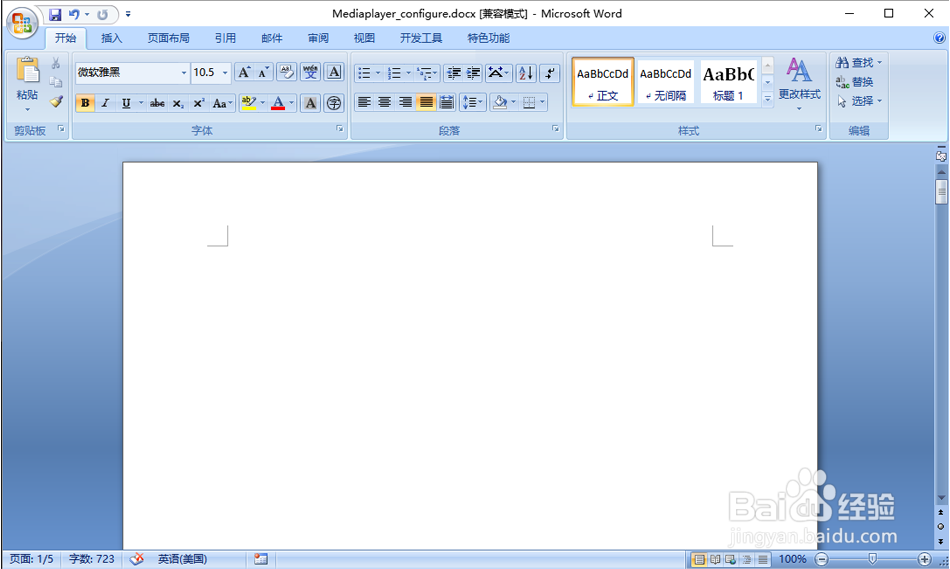This screenshot has height=569, width=950.
Task: Cut selection with scissors icon
Action: point(56,62)
